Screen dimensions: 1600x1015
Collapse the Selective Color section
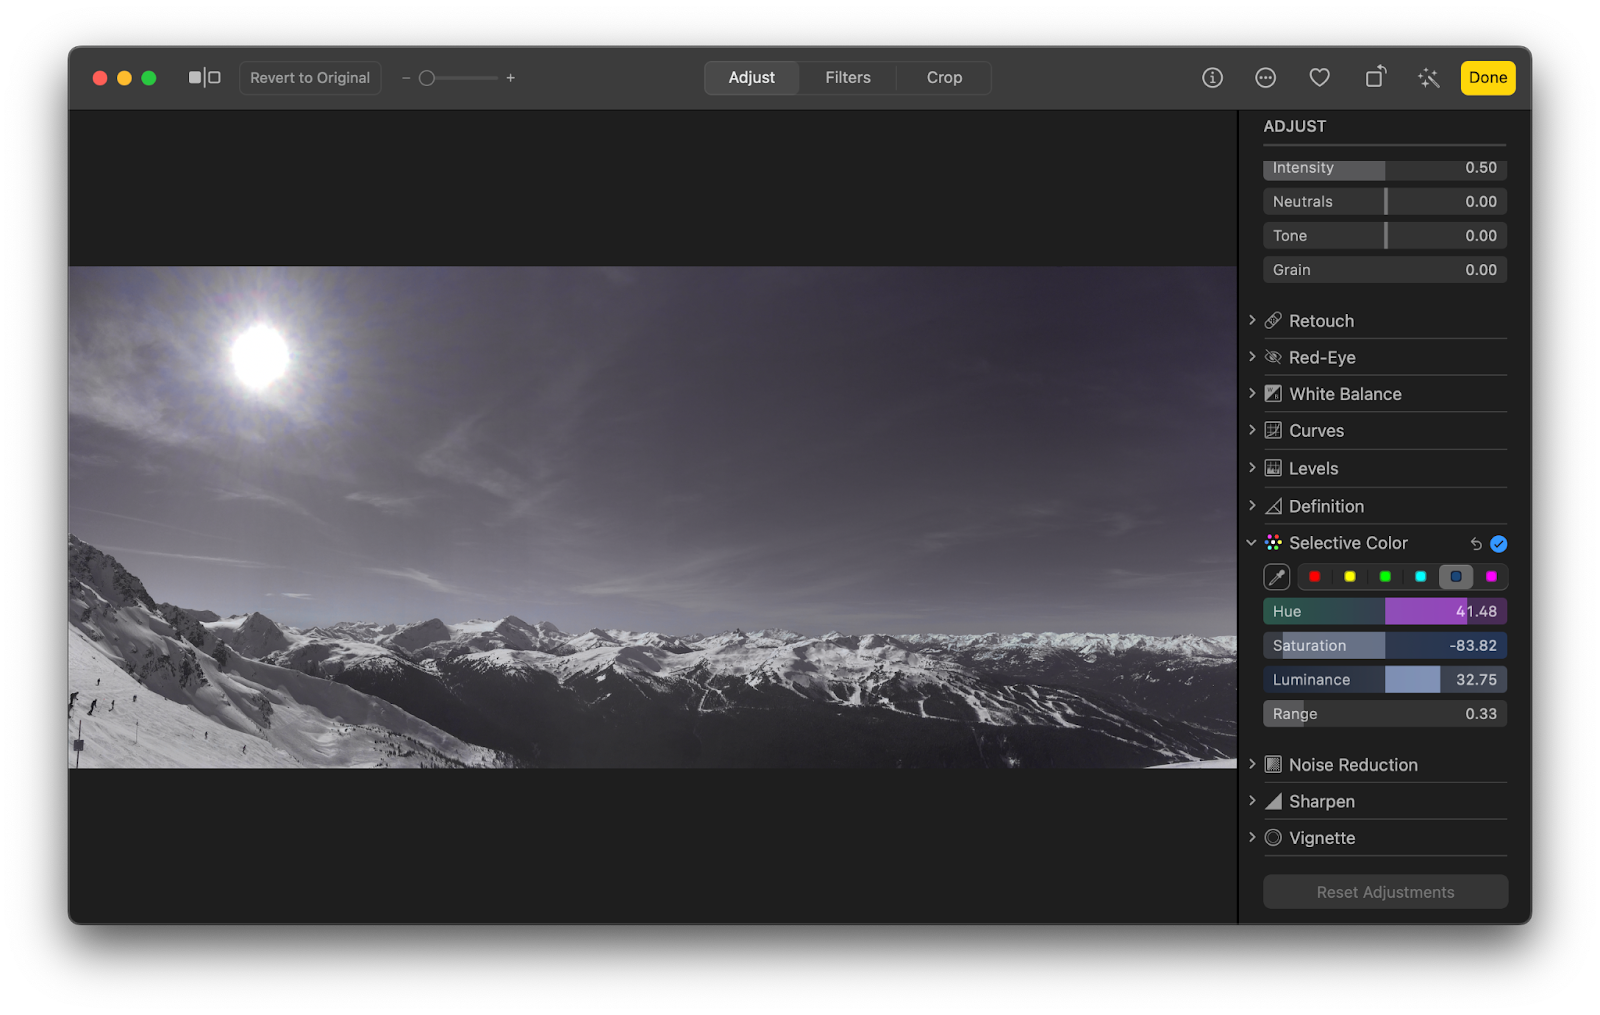1251,542
